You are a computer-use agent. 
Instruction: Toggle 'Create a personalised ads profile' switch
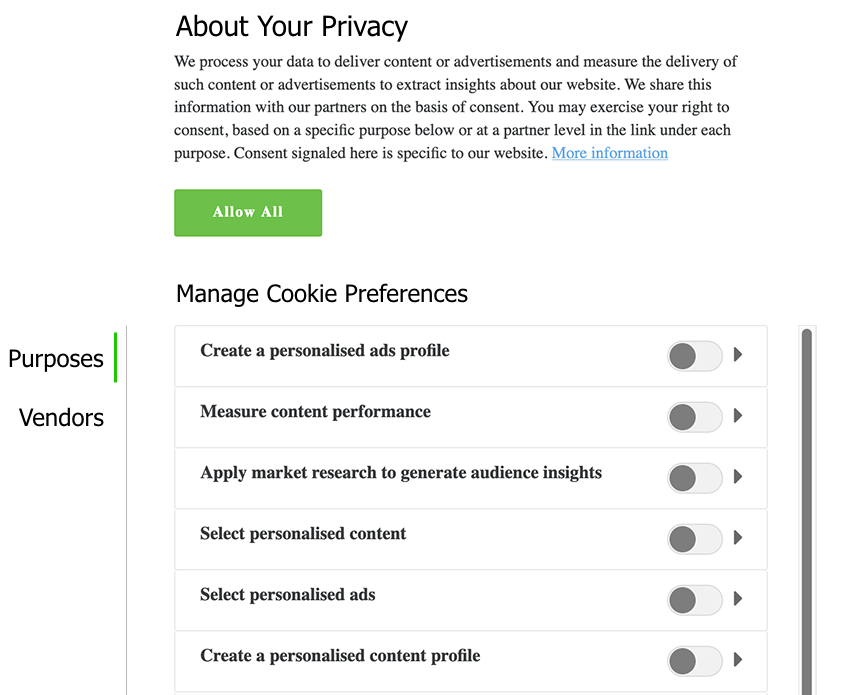(694, 356)
